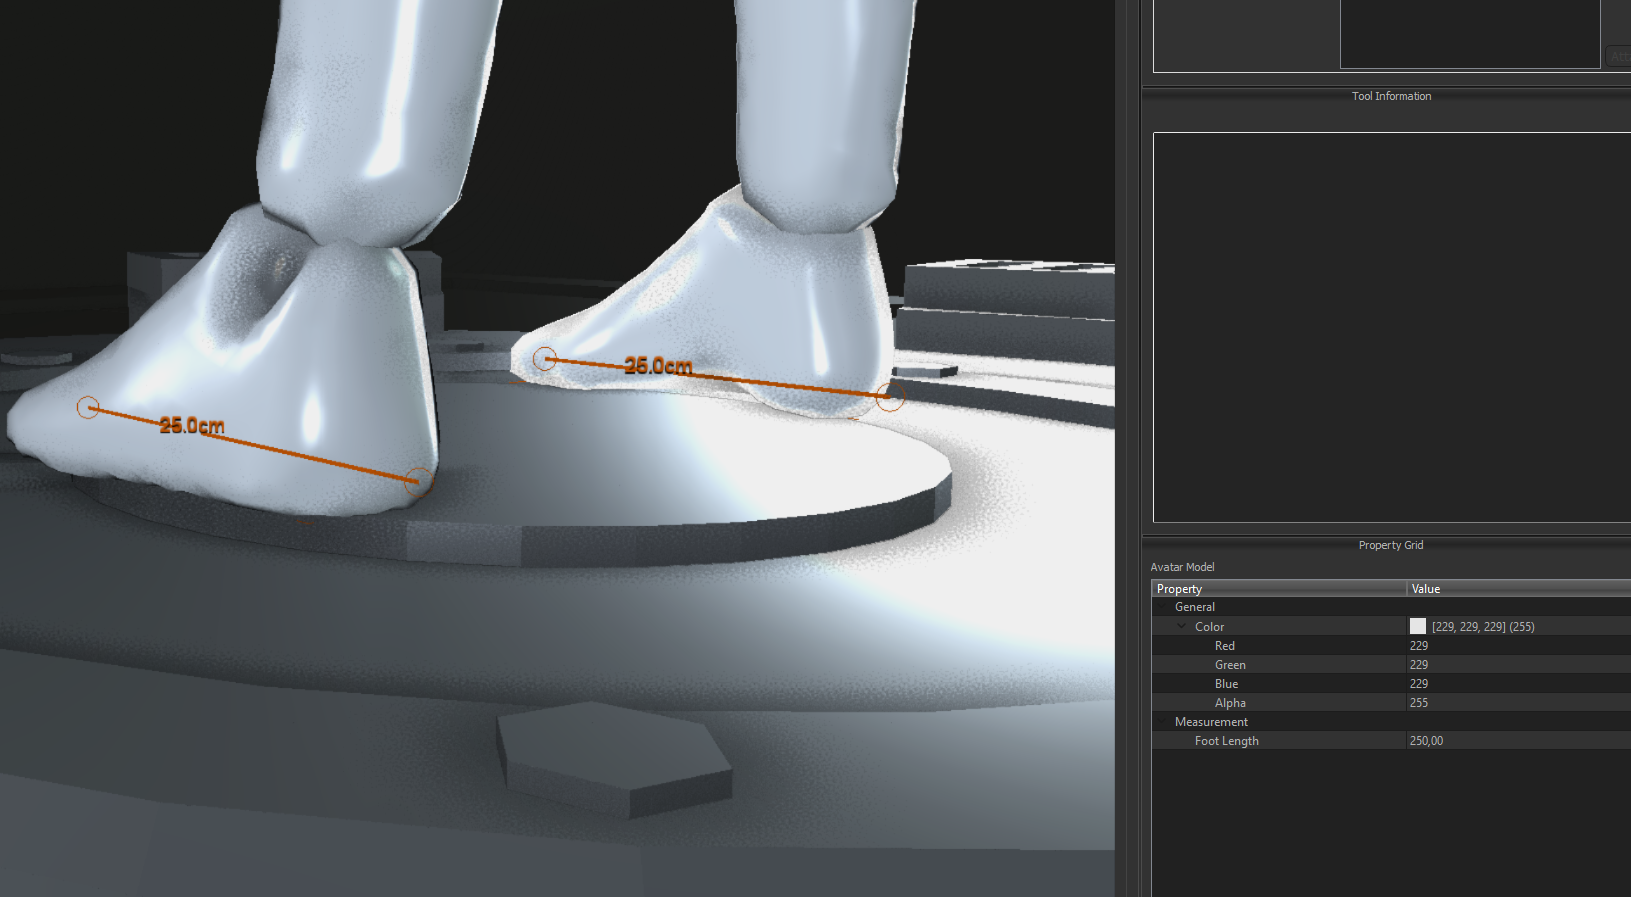
Task: Select the heel handle on the background foot
Action: 890,396
